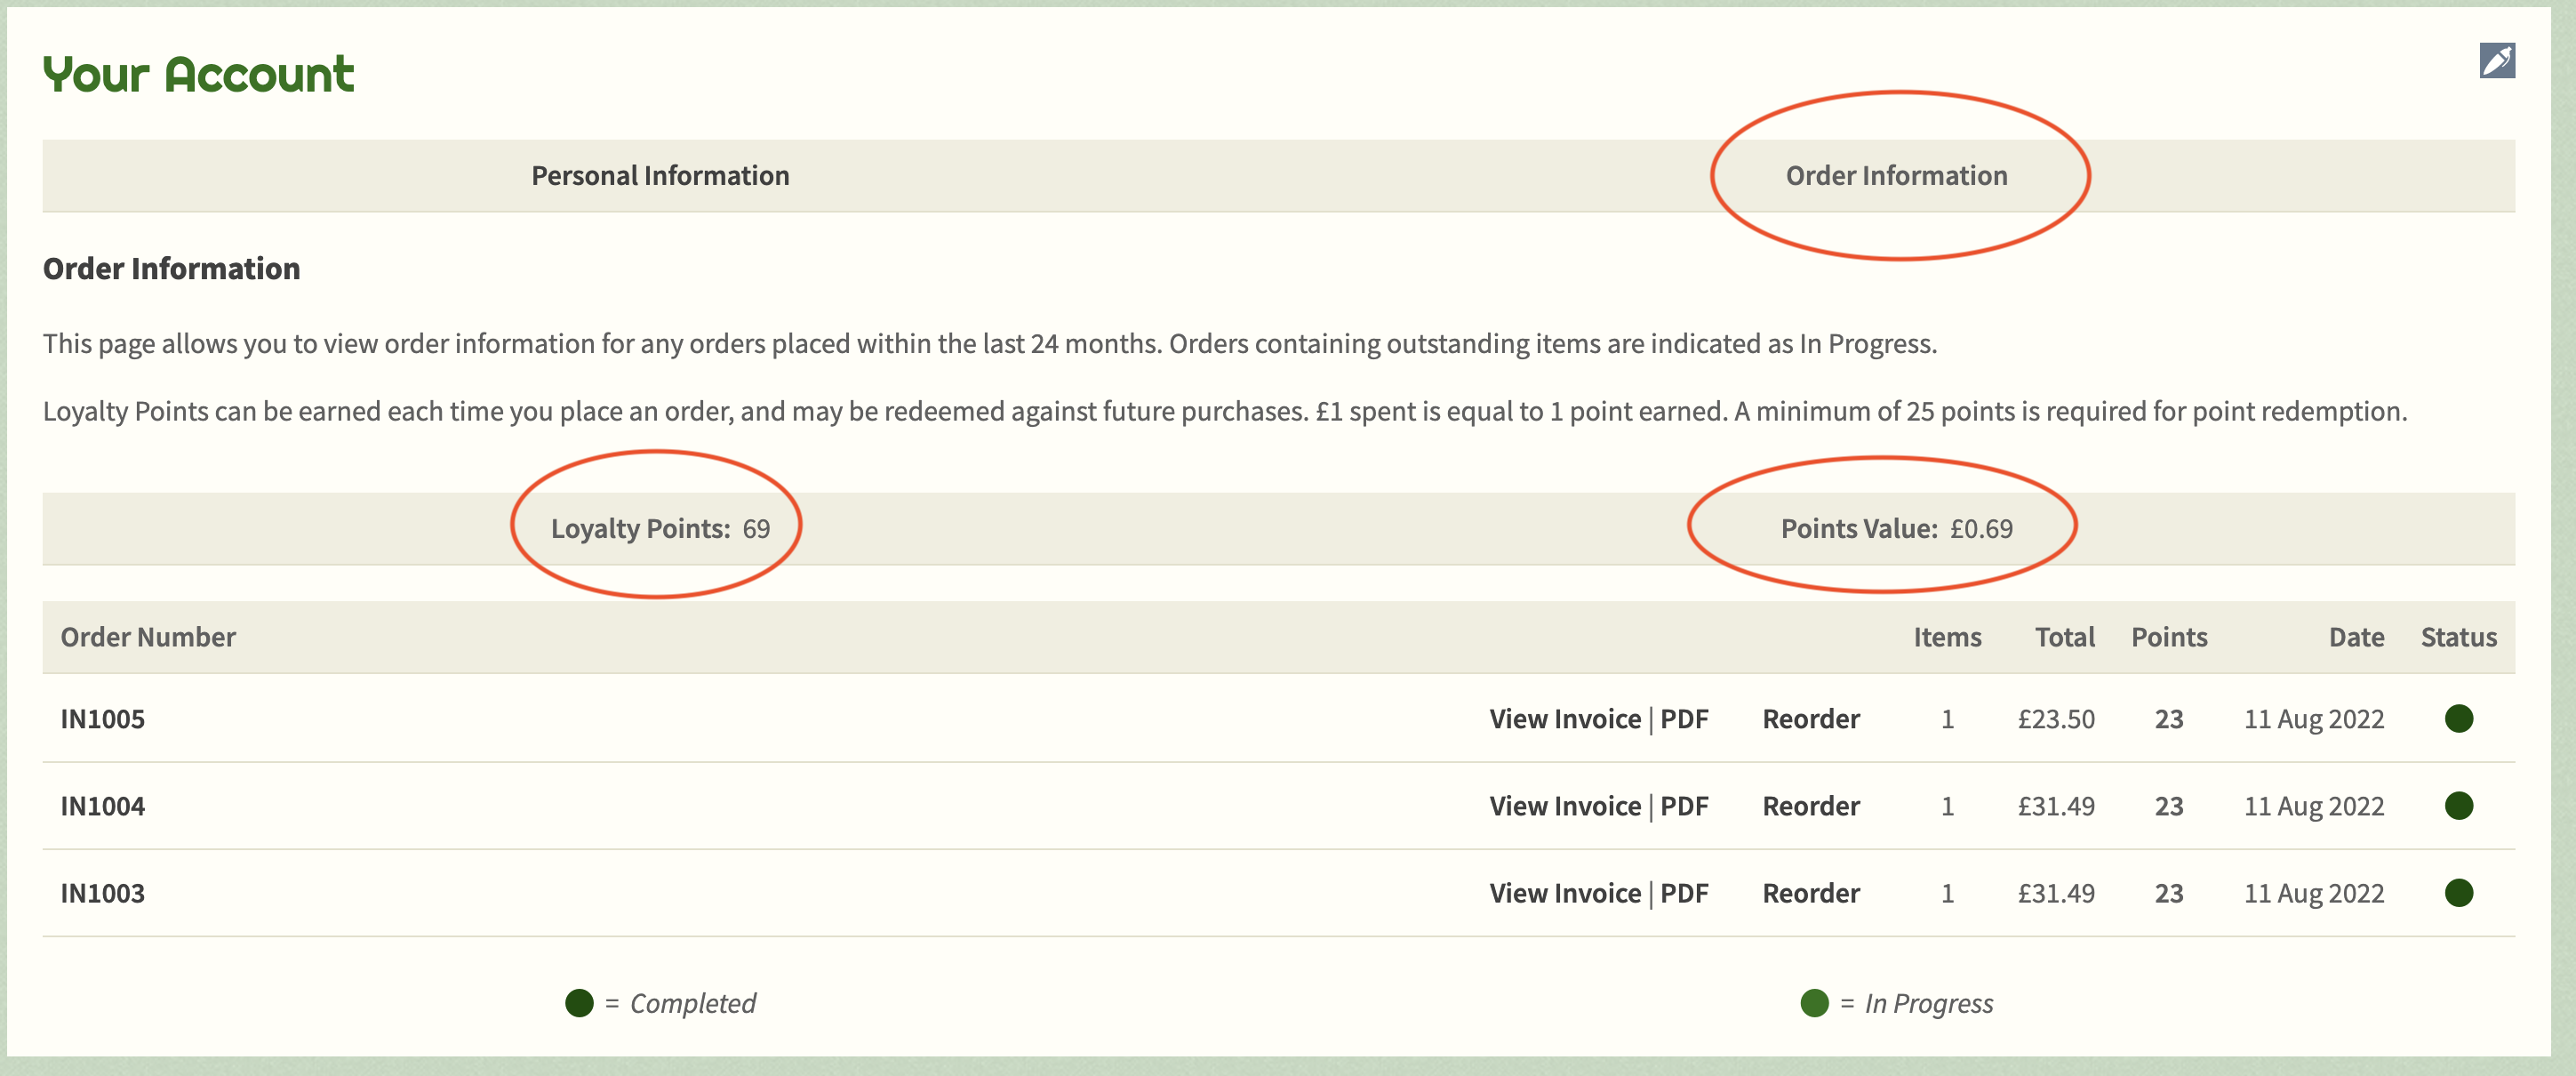Screen dimensions: 2576x1076
Task: Reorder order IN1003
Action: point(1810,893)
